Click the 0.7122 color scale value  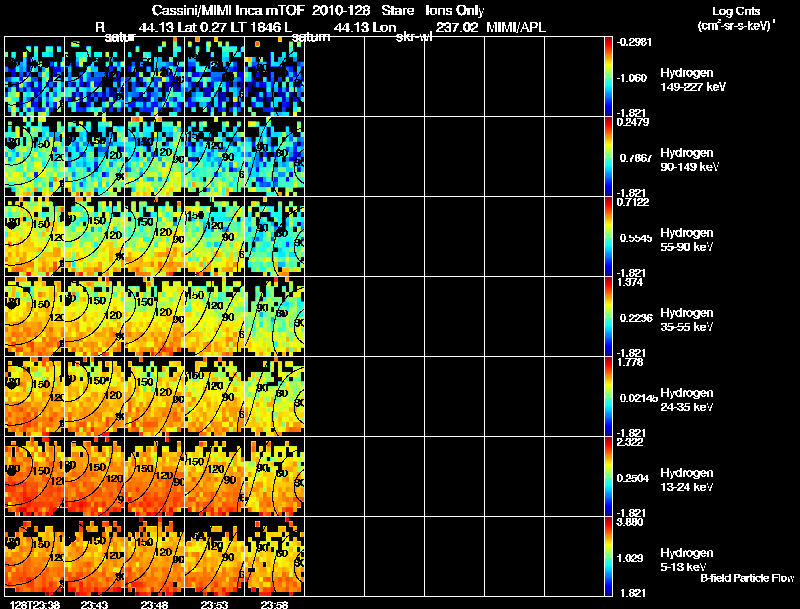click(633, 202)
